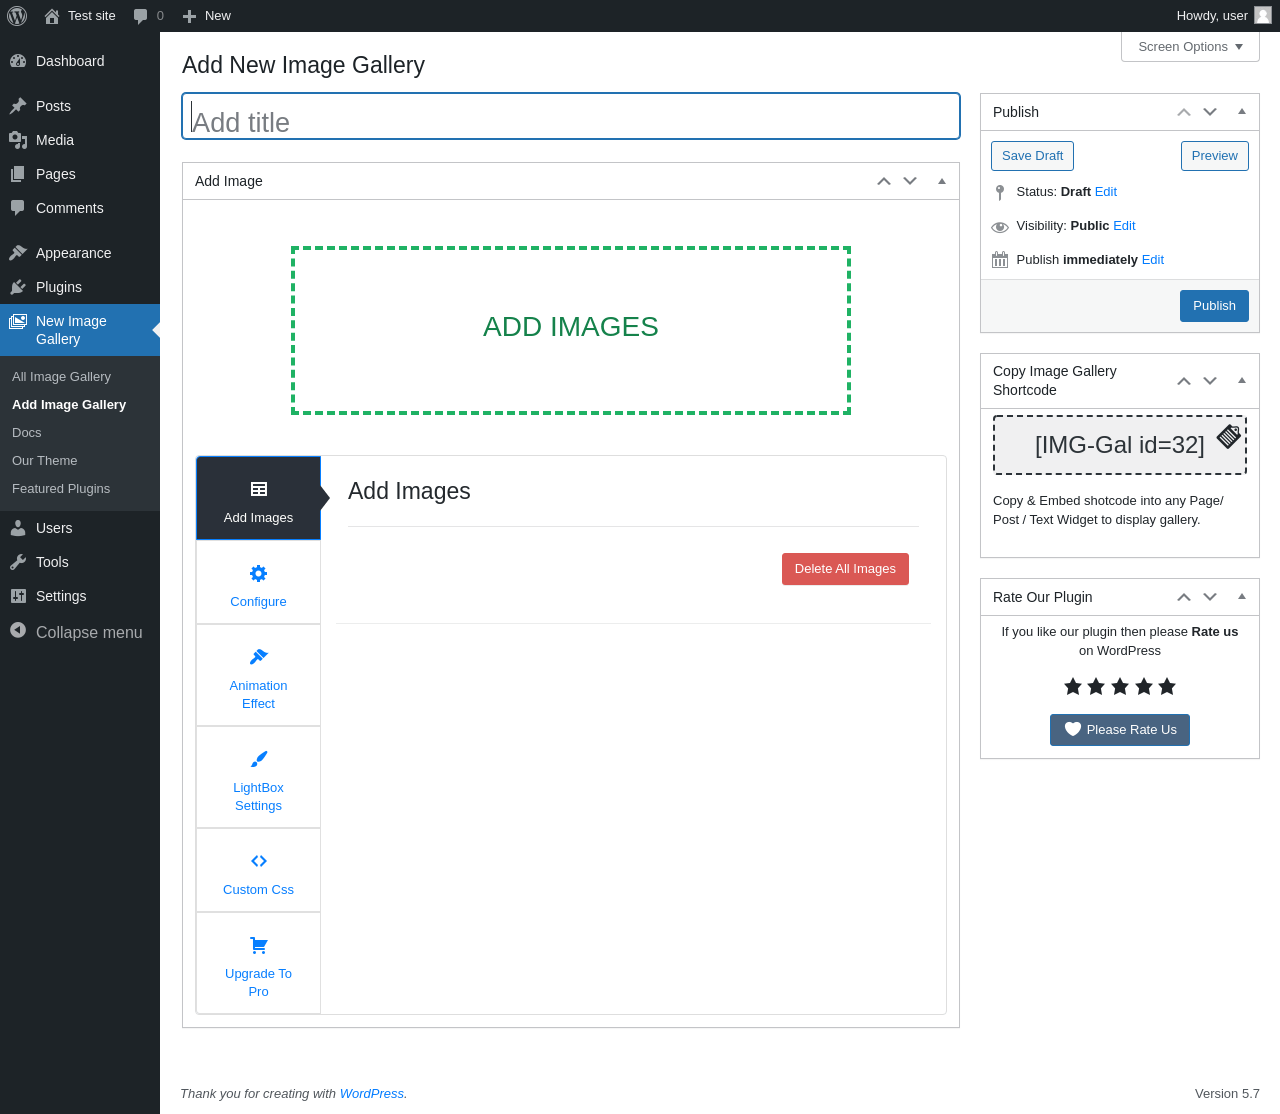Toggle Publish panel collapse triangle

(1242, 112)
